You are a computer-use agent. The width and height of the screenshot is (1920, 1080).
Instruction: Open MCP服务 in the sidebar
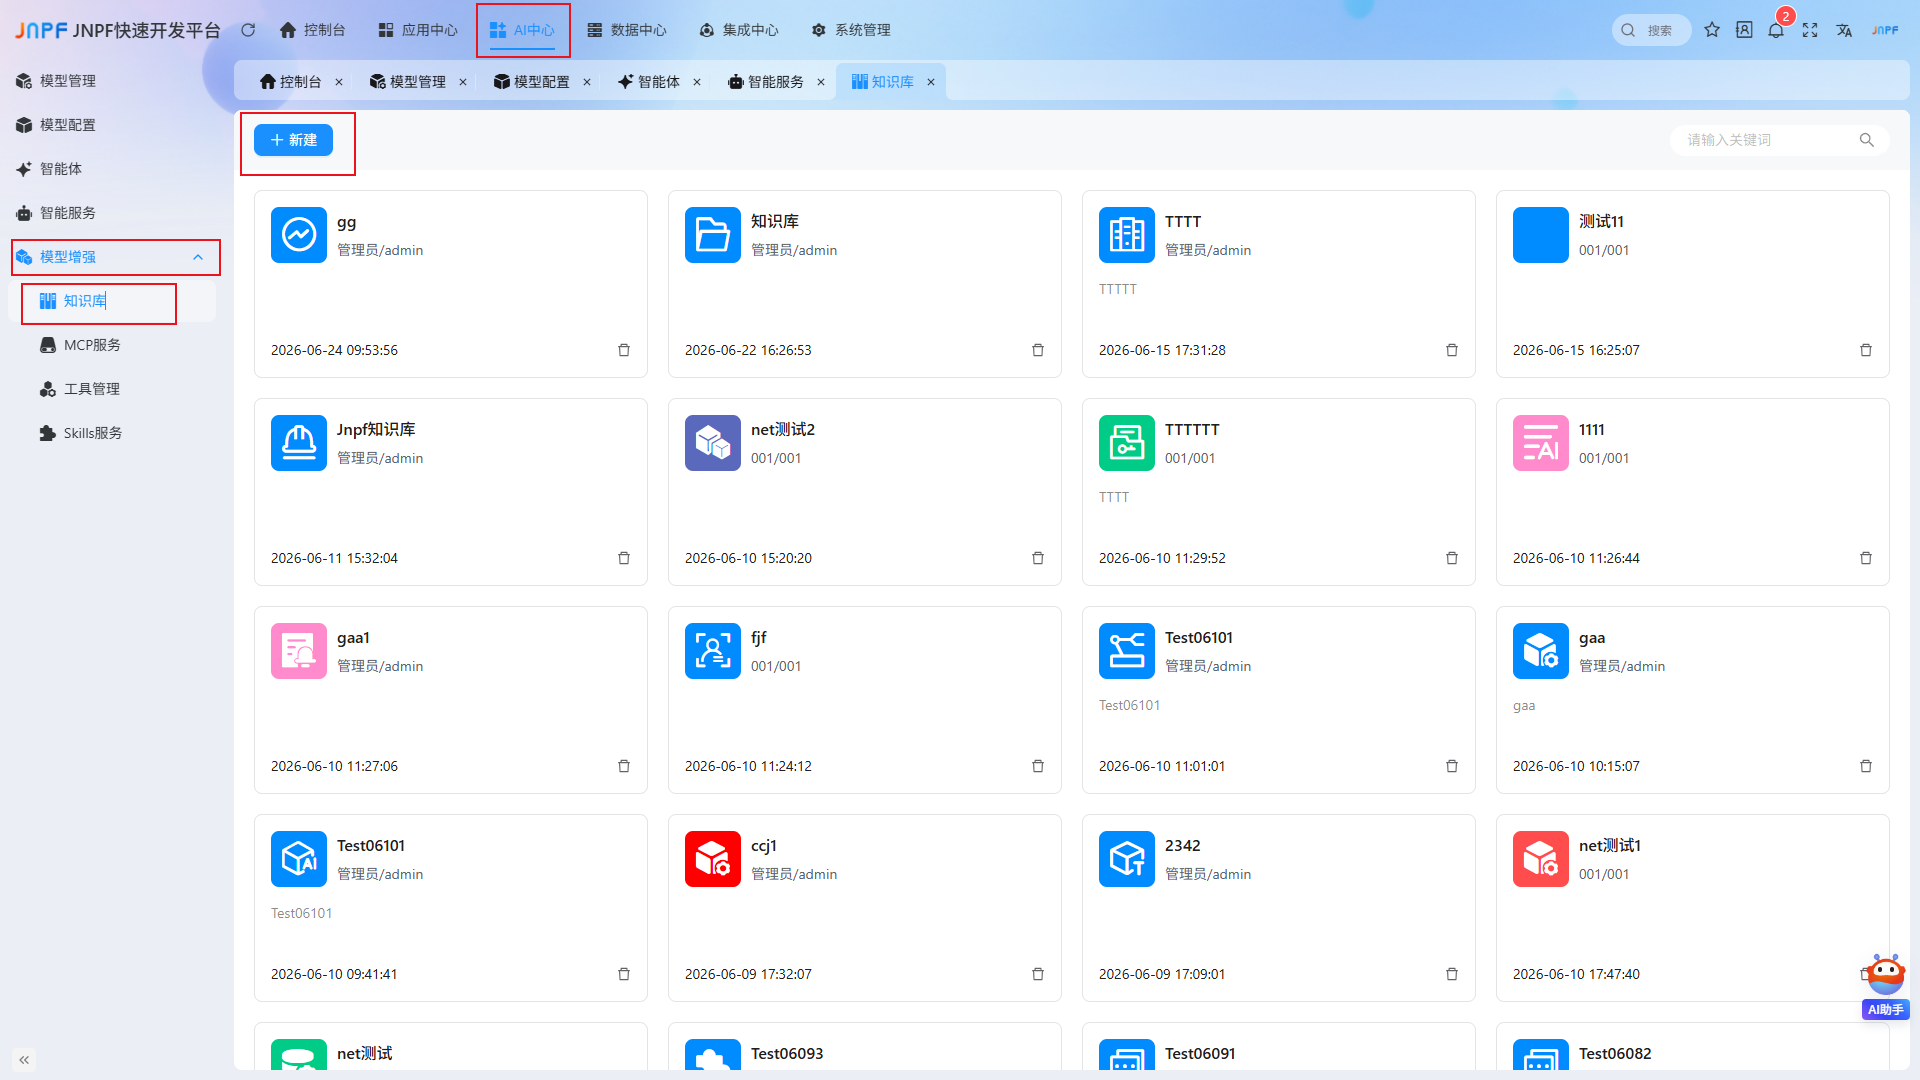click(92, 345)
